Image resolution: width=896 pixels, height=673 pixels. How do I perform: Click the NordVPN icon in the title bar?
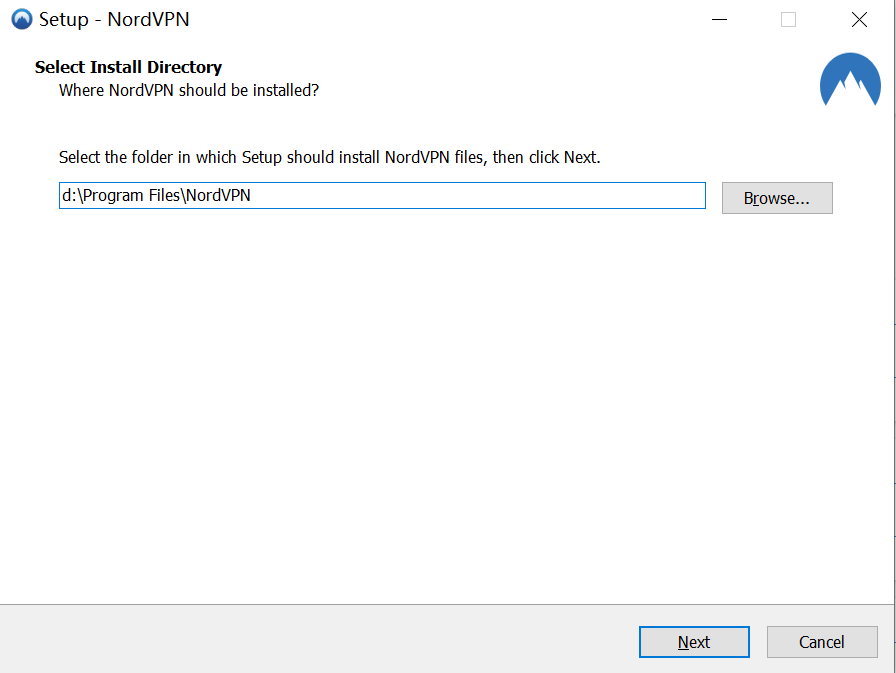22,19
